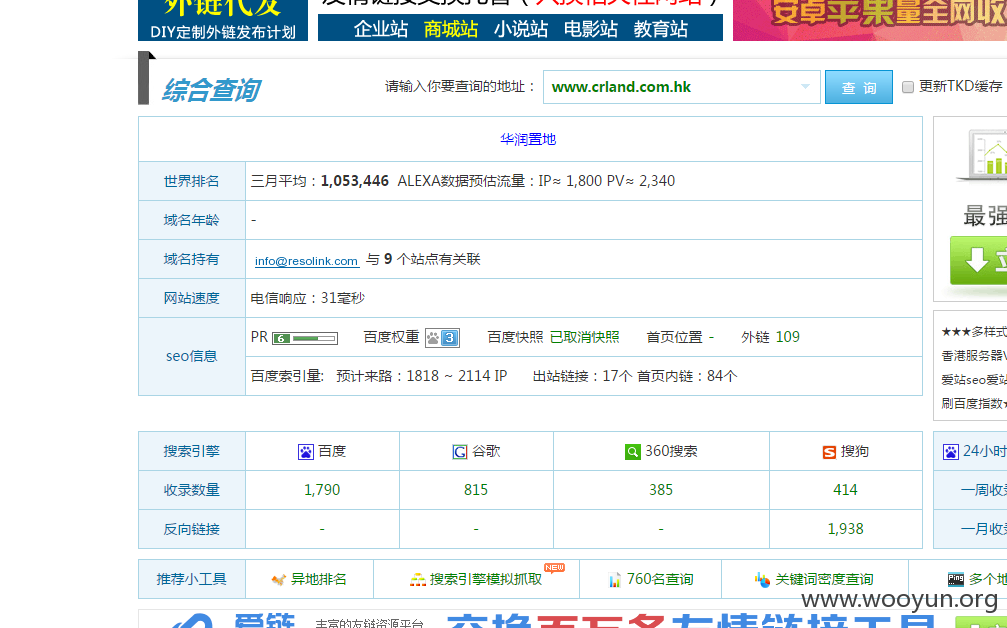The image size is (1007, 628).
Task: Open the info@resolink.com email link
Action: (x=306, y=261)
